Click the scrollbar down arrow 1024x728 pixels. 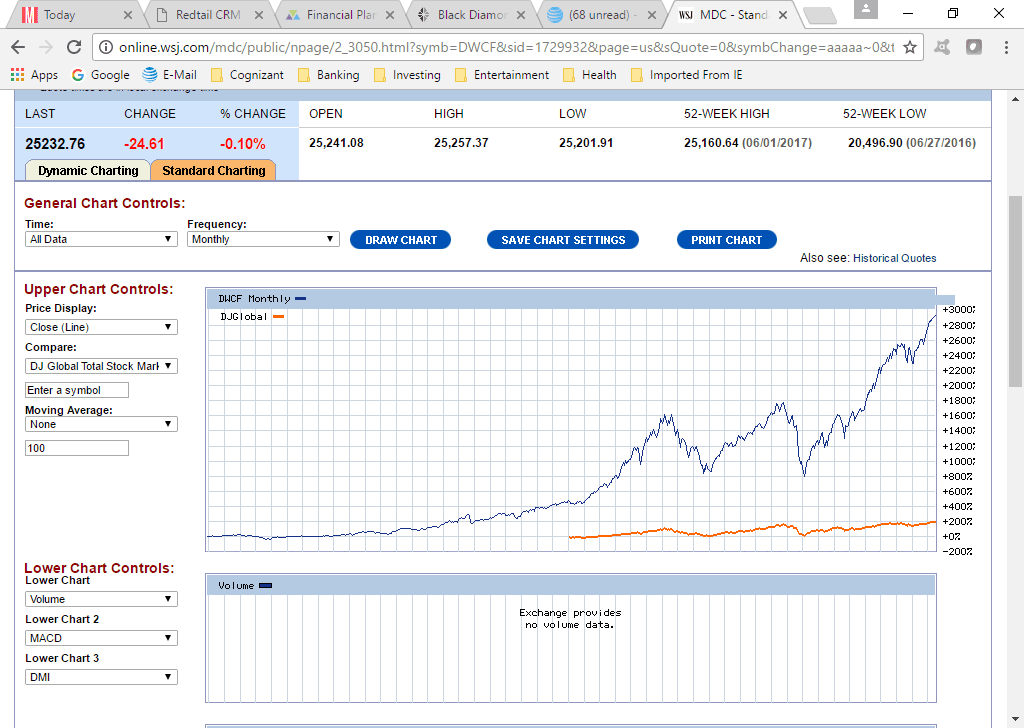click(x=1015, y=719)
